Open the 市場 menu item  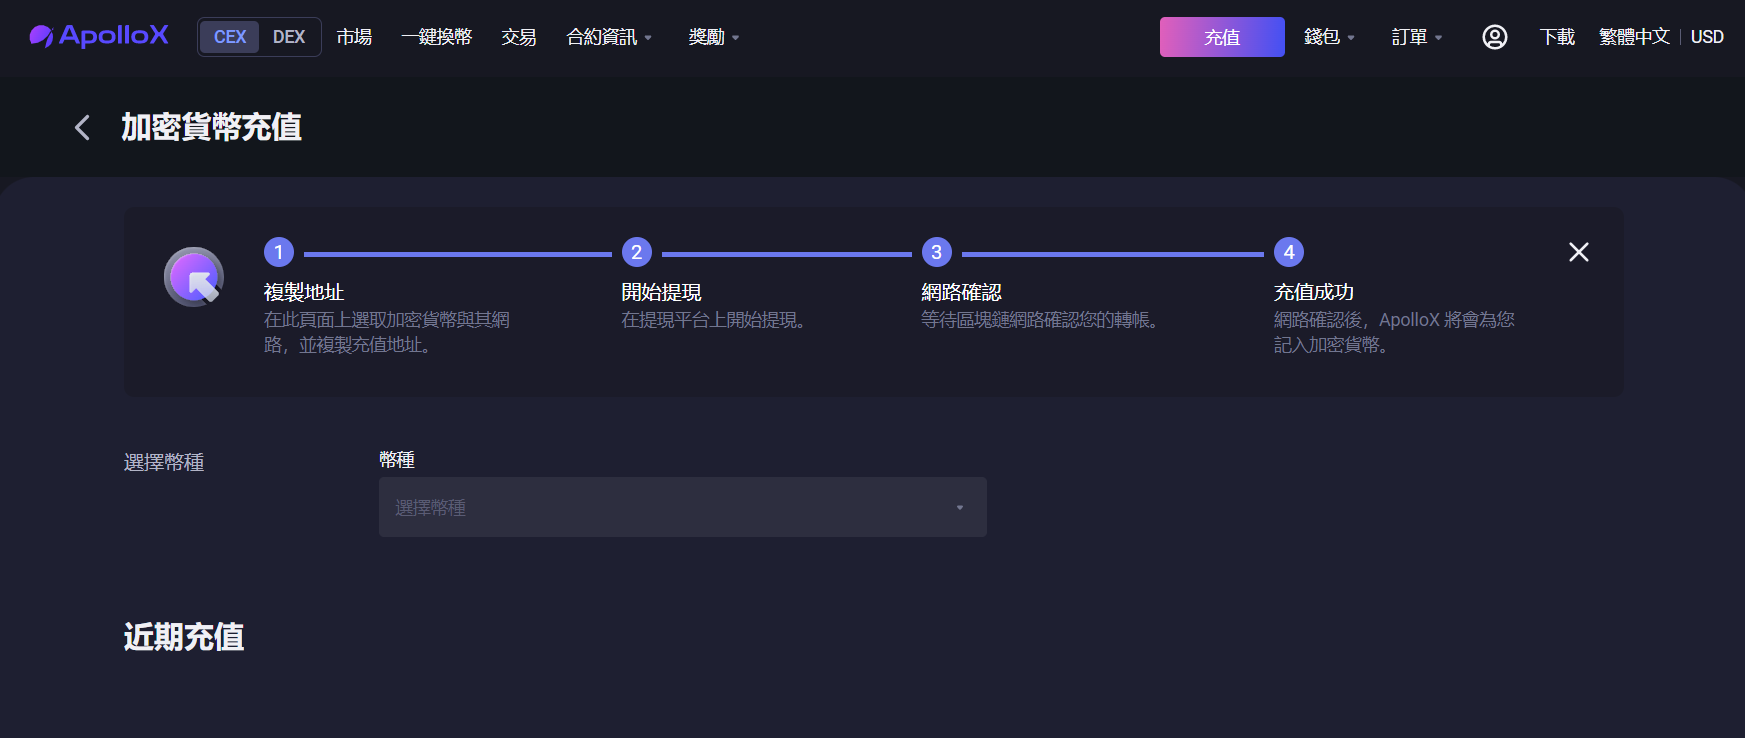click(354, 37)
